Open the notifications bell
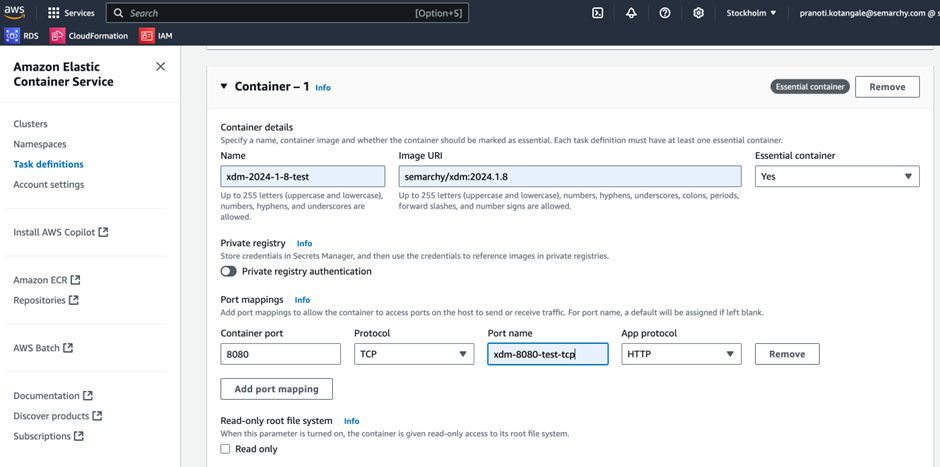940x467 pixels. click(631, 13)
